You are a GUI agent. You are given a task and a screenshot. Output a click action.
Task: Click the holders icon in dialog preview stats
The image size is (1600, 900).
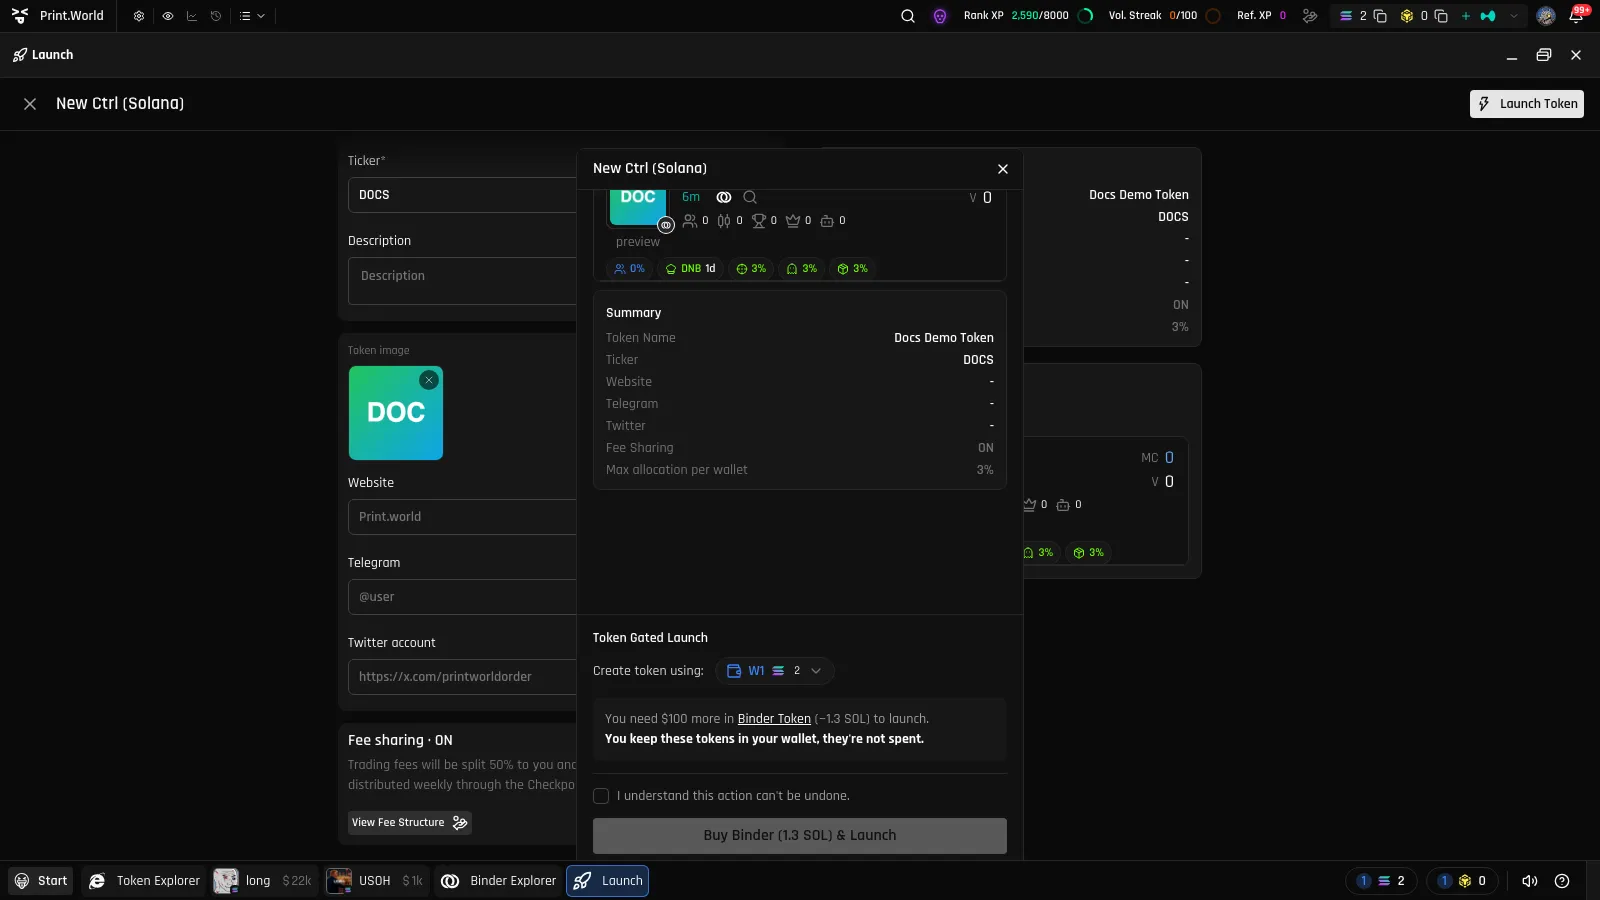pos(690,221)
